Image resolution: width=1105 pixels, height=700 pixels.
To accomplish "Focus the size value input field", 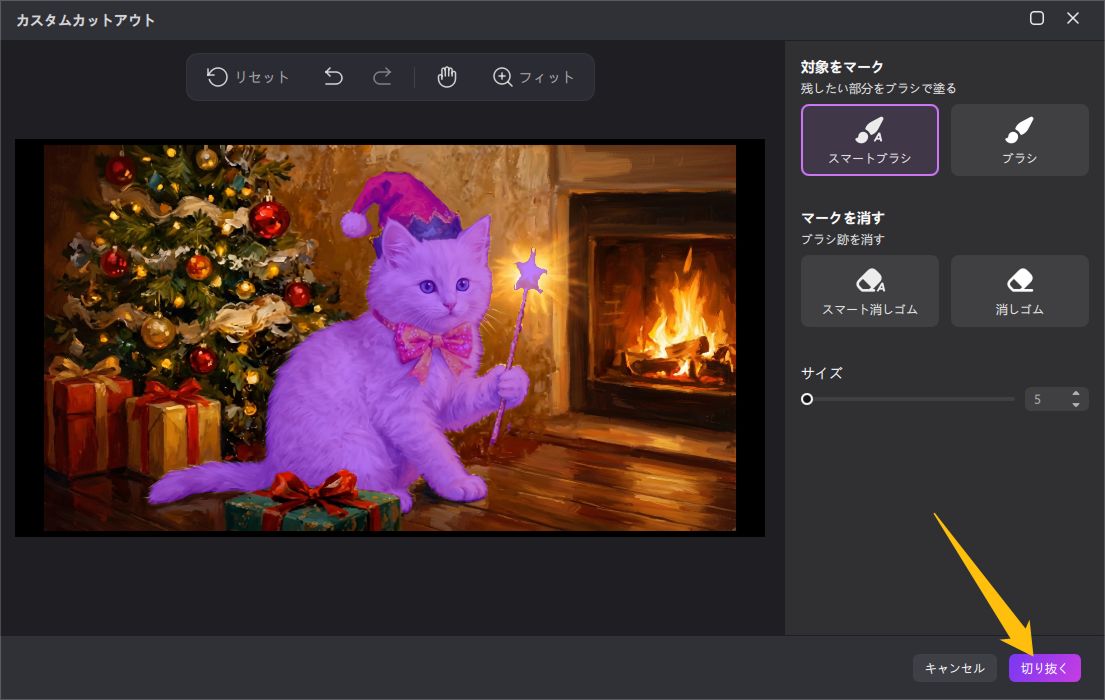I will 1045,399.
